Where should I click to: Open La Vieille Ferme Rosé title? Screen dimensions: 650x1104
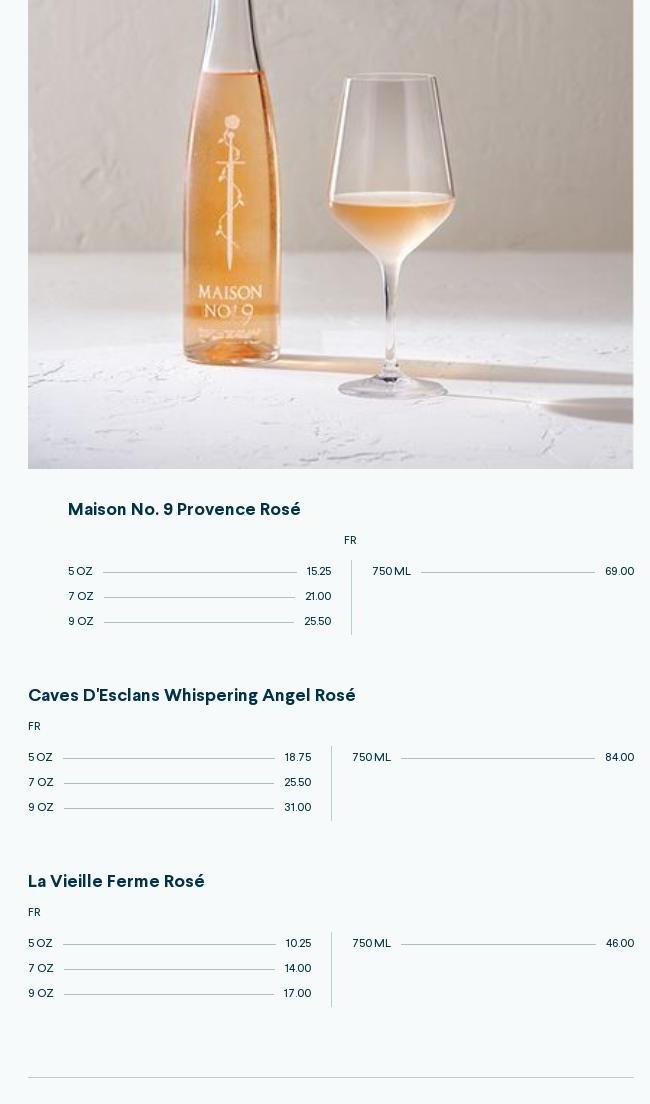click(x=116, y=881)
